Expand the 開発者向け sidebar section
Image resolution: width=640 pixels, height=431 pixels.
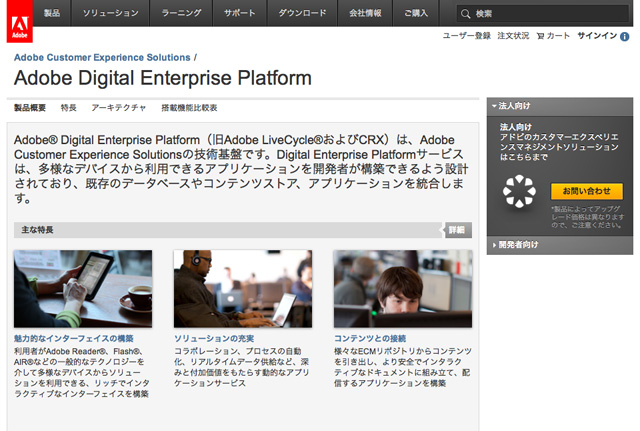click(560, 245)
